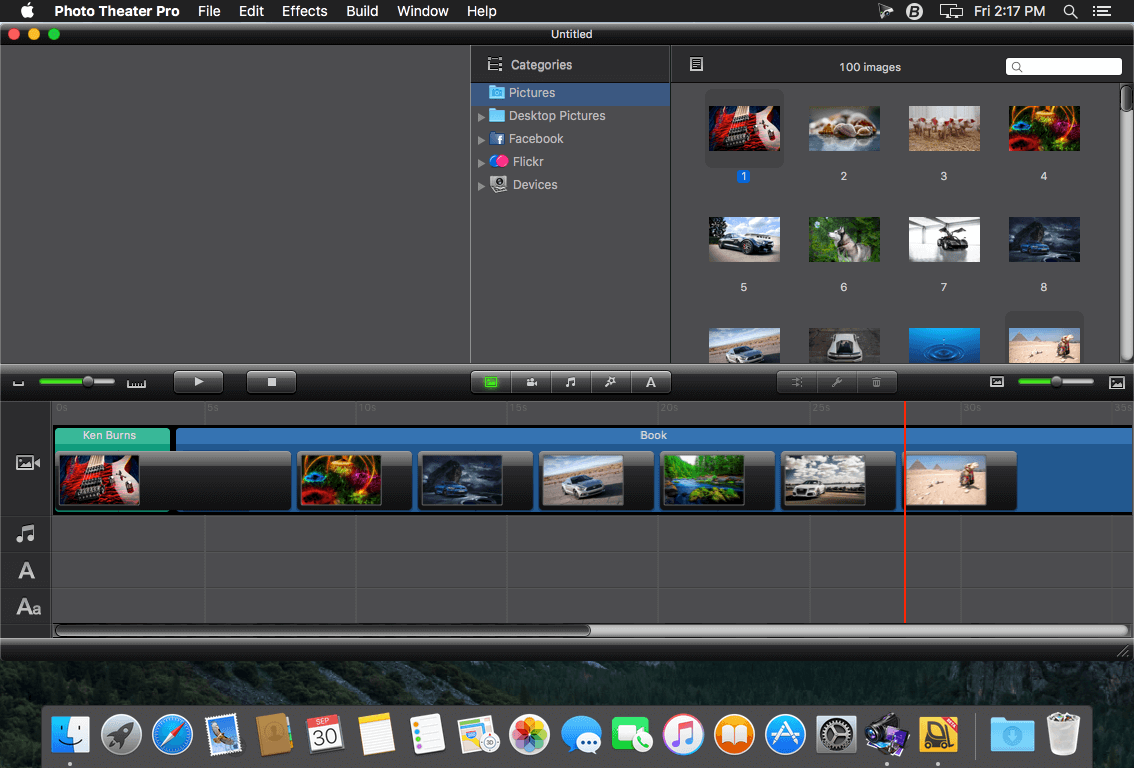Click the trash delete icon in toolbar
1134x768 pixels.
(x=877, y=383)
